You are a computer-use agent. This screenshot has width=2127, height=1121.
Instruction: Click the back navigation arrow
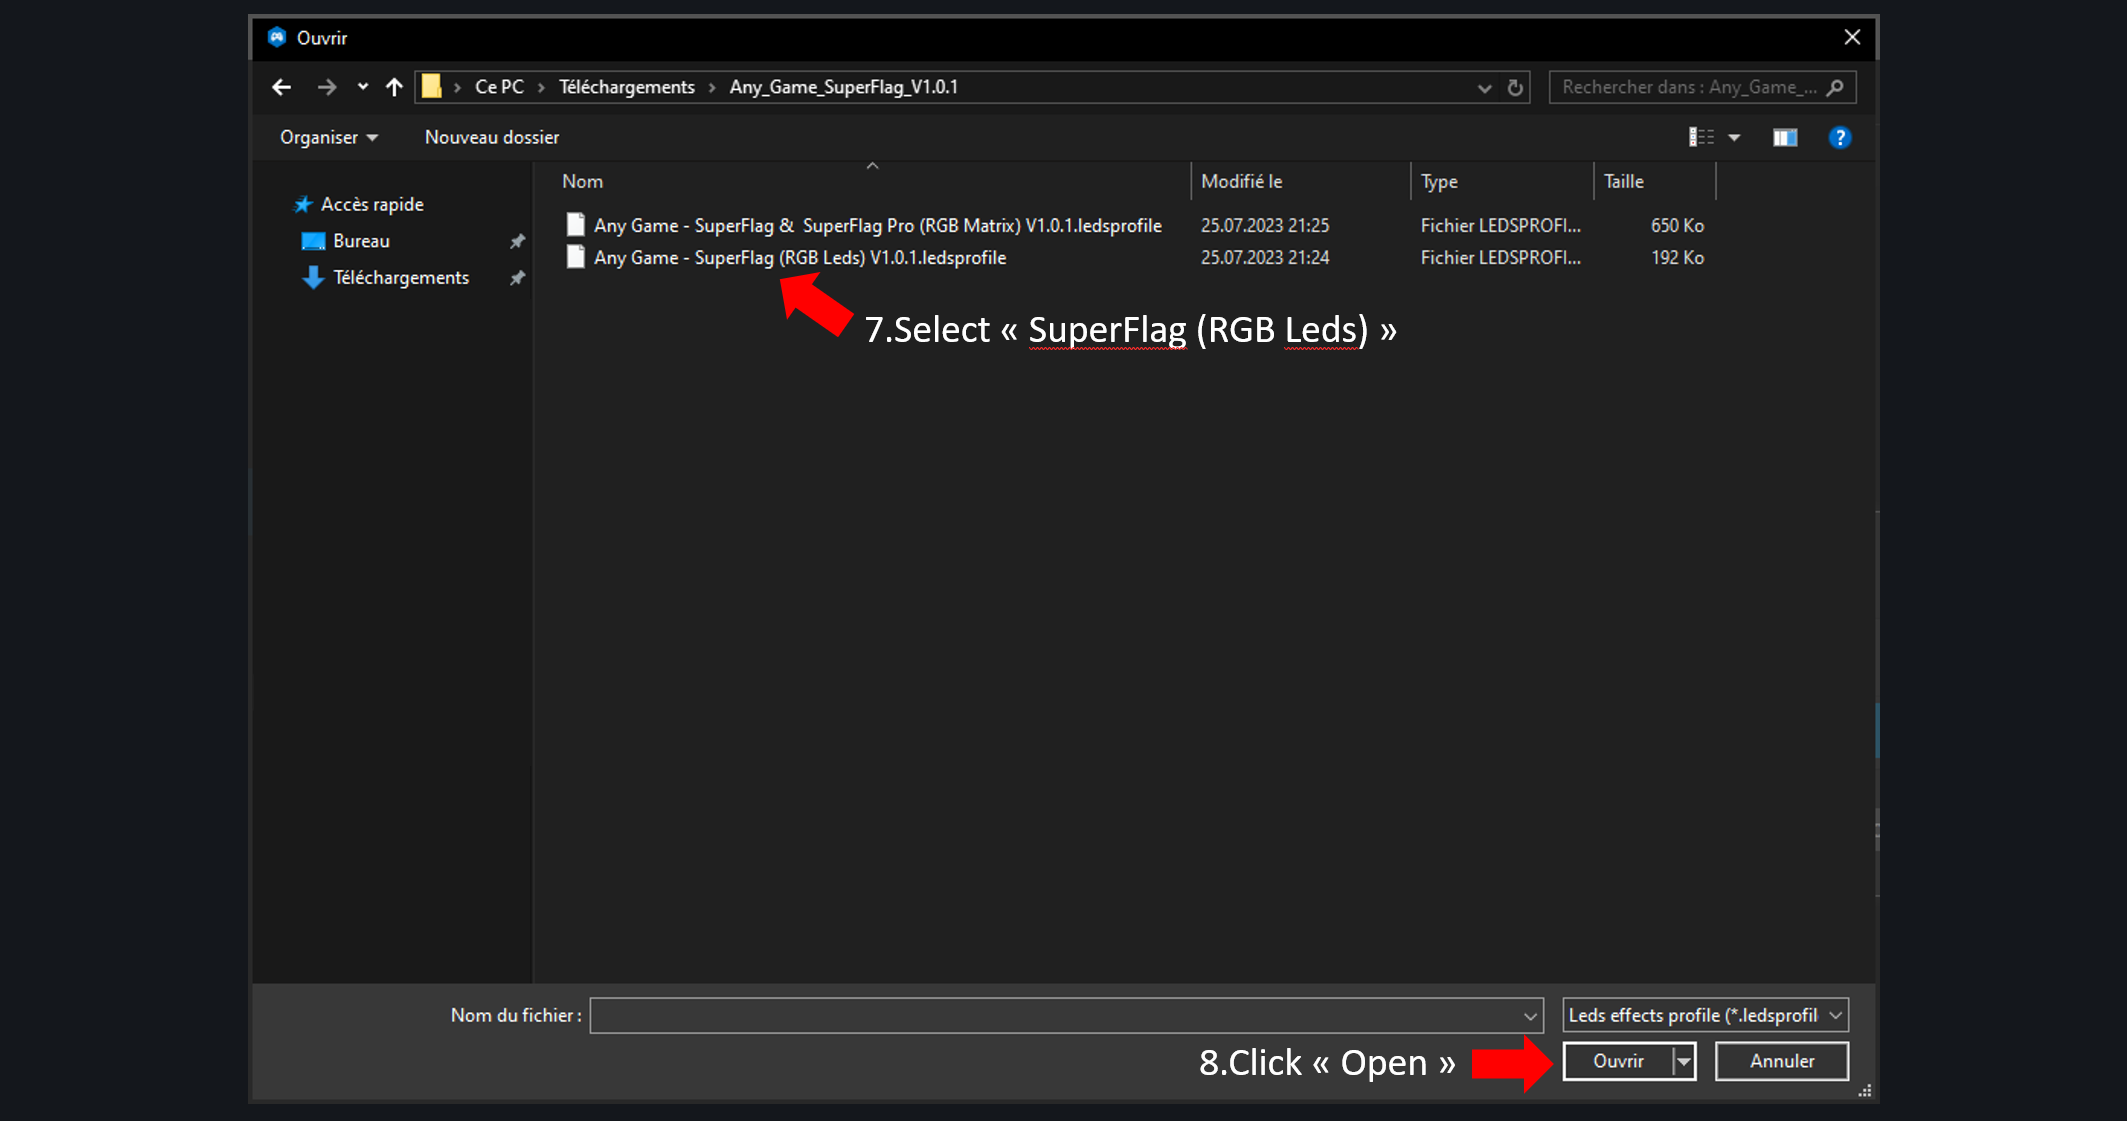pos(281,87)
